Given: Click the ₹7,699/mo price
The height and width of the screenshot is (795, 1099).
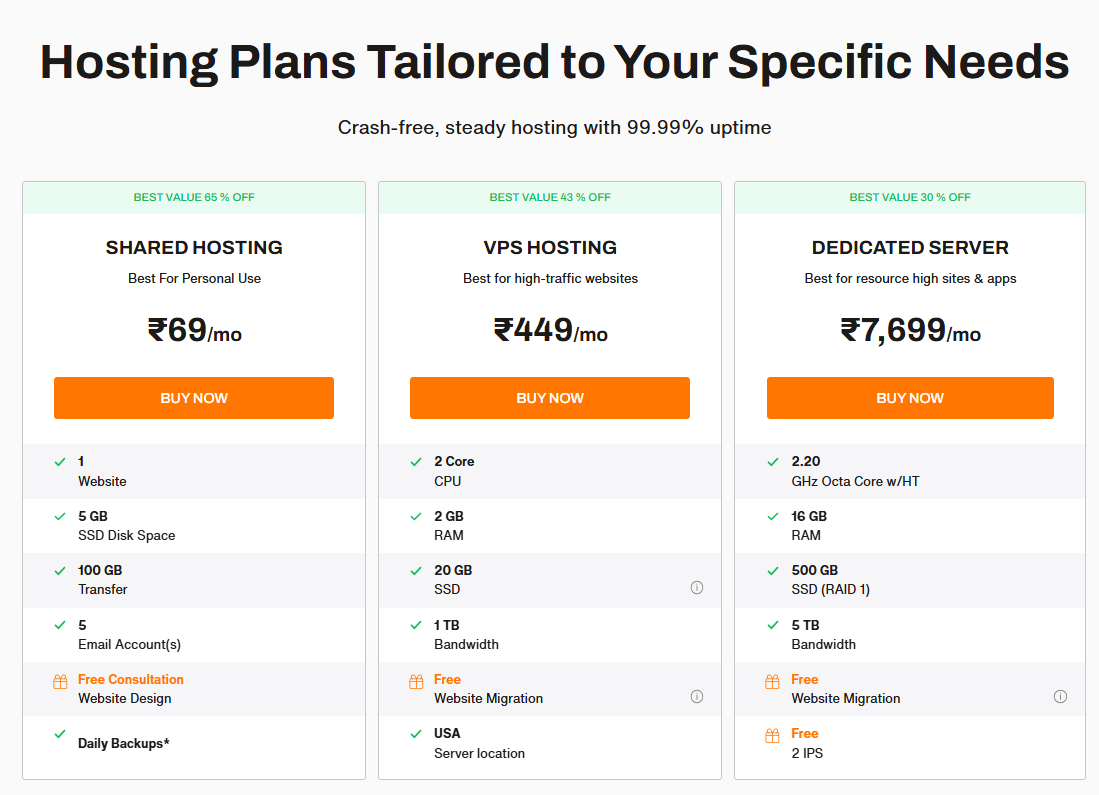Looking at the screenshot, I should click(x=910, y=330).
